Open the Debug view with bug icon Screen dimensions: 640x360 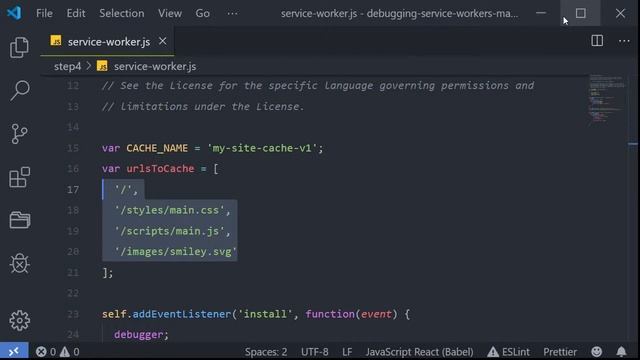[x=19, y=263]
